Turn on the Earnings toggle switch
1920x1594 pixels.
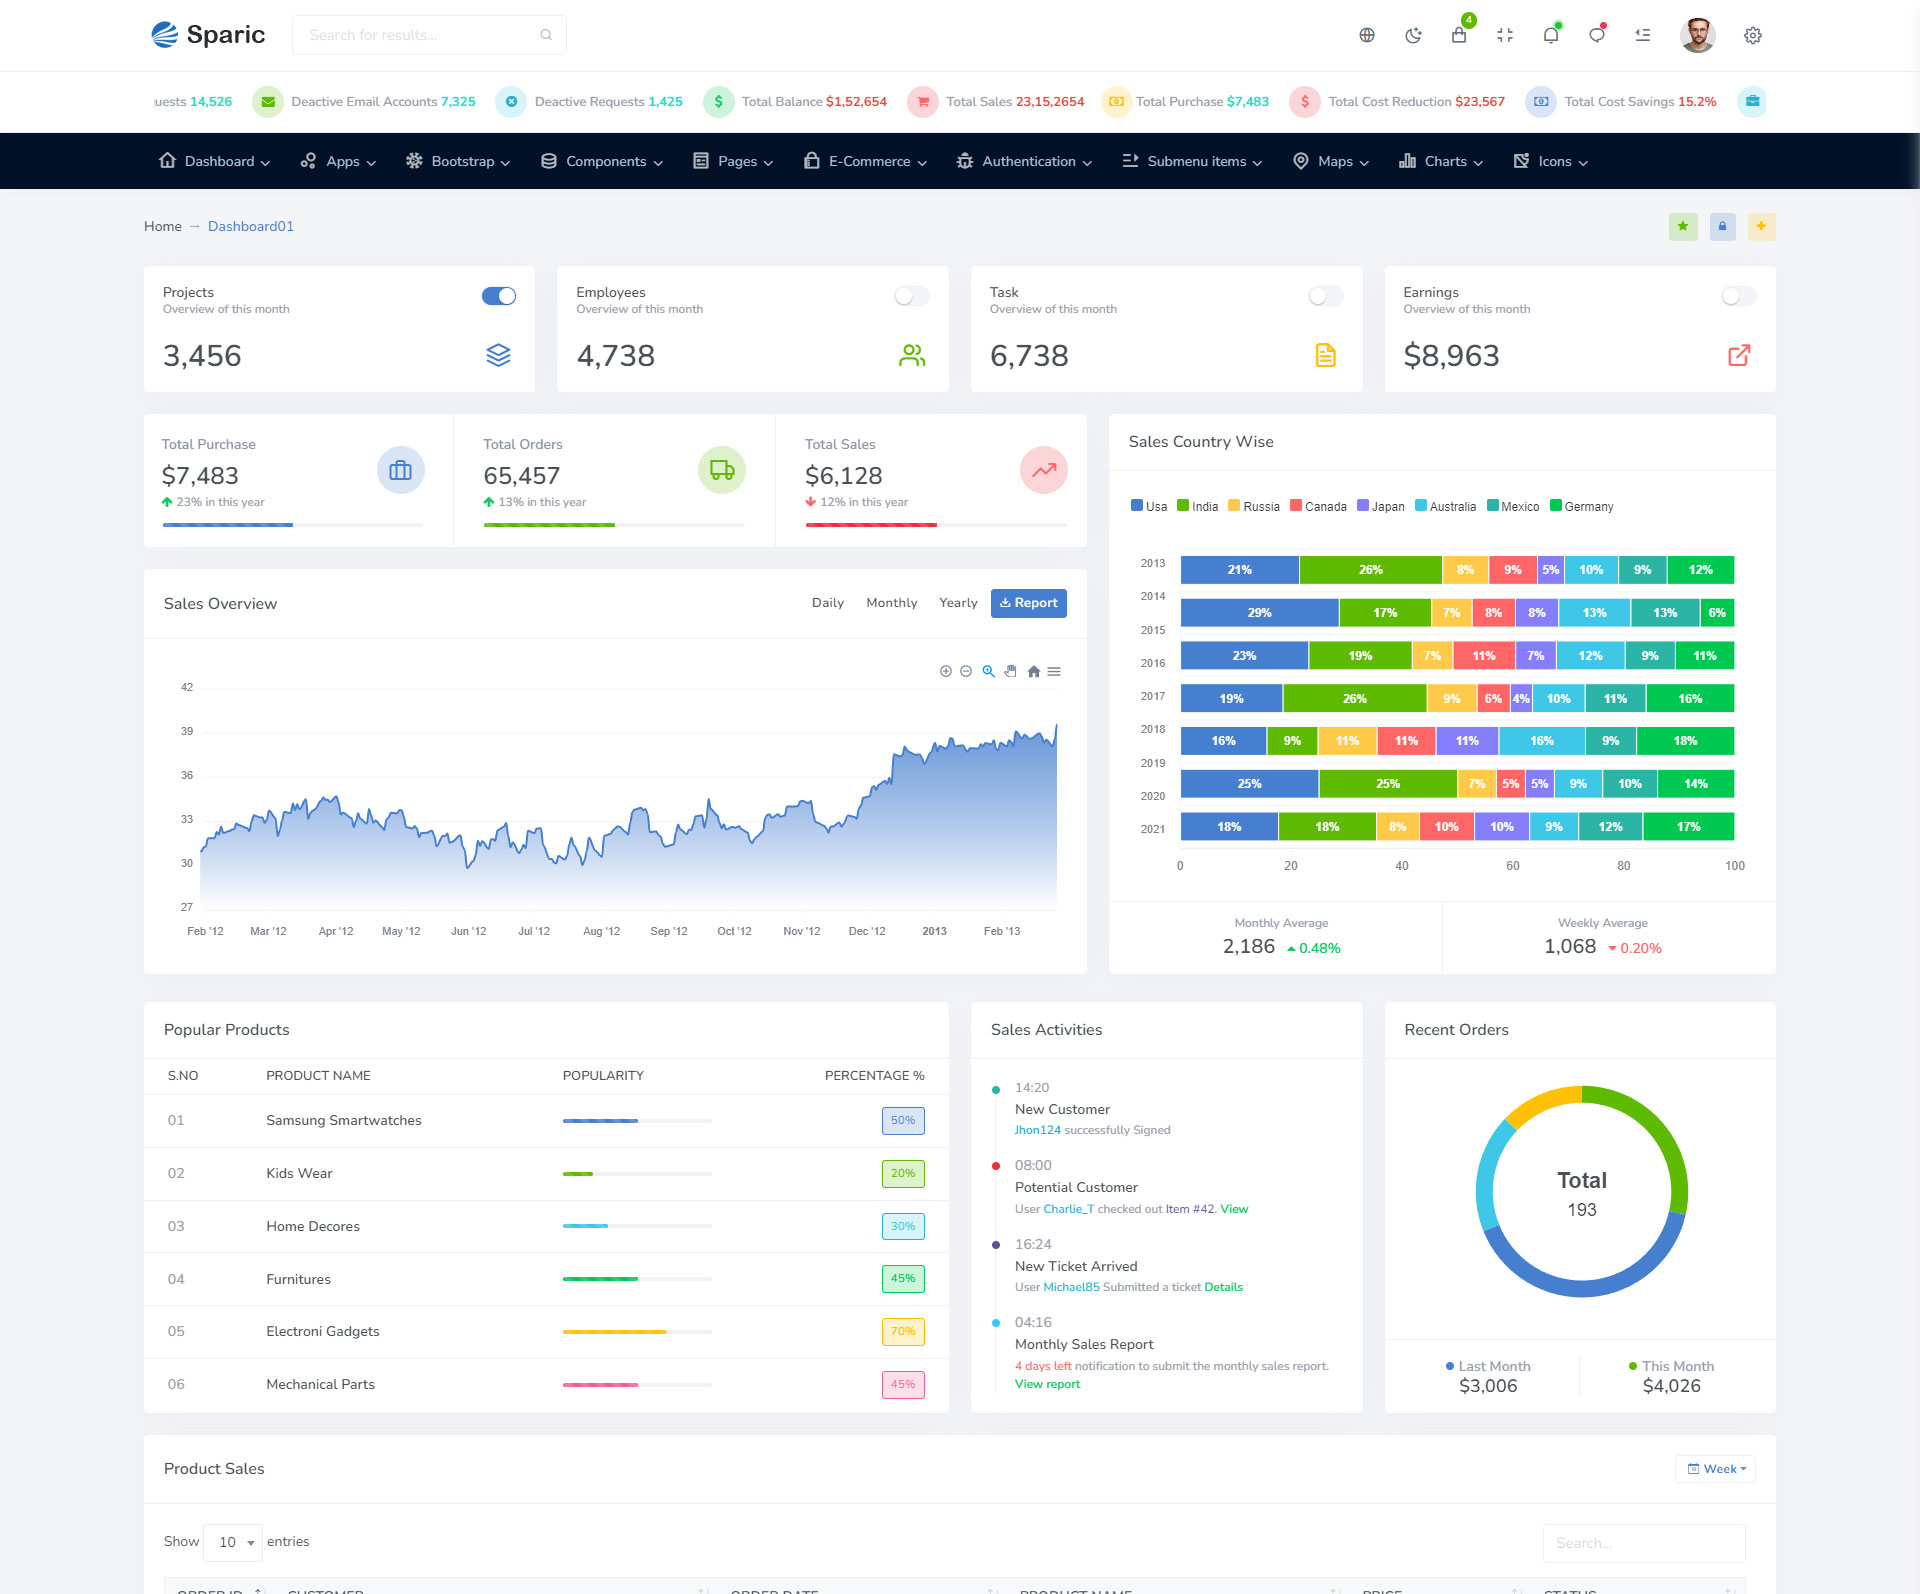pos(1738,296)
